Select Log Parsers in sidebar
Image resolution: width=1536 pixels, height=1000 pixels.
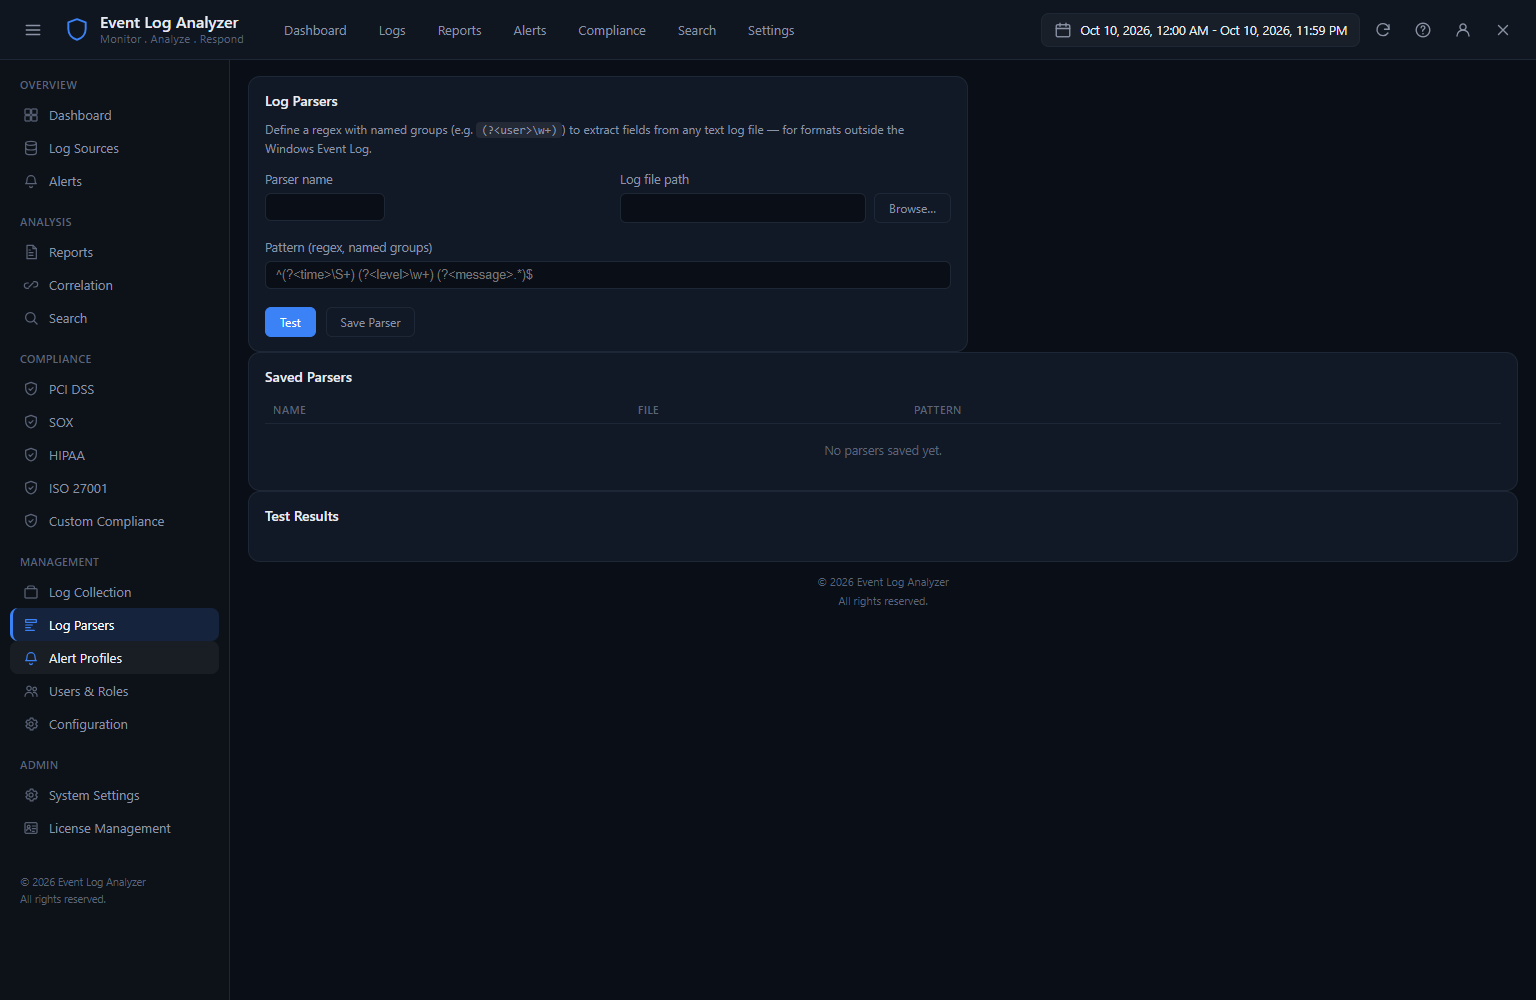click(x=114, y=625)
